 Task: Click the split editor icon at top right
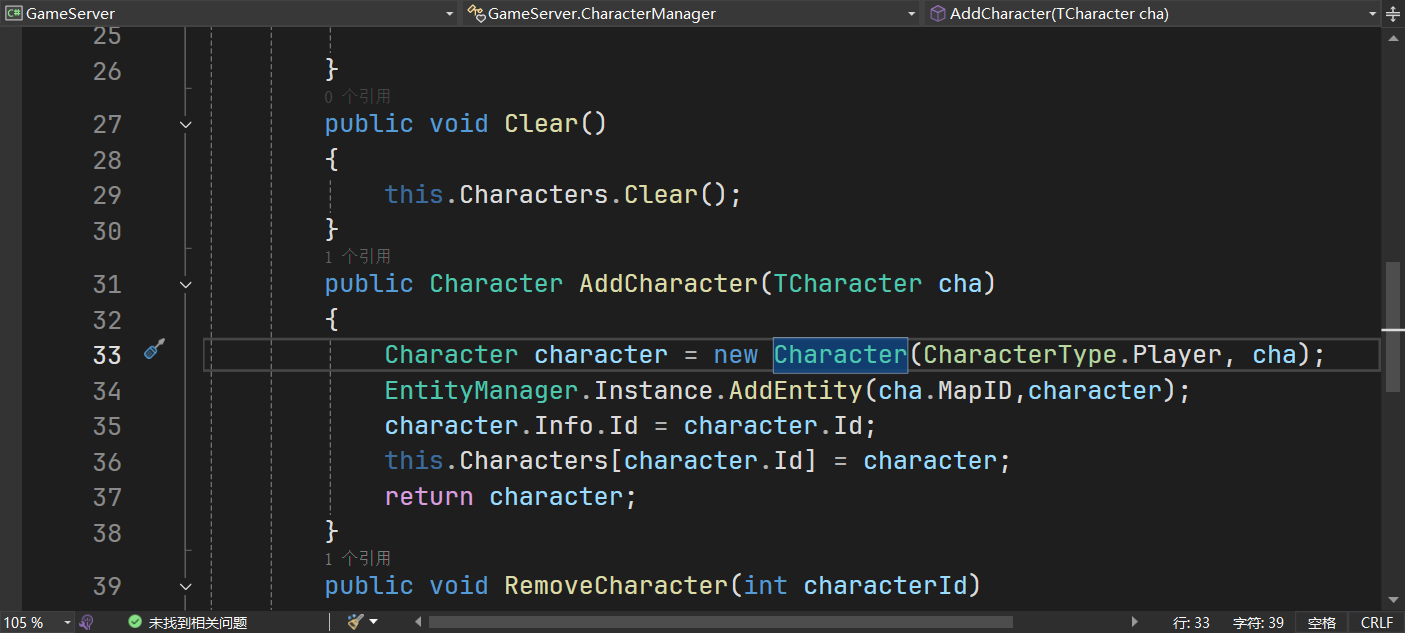pos(1394,13)
